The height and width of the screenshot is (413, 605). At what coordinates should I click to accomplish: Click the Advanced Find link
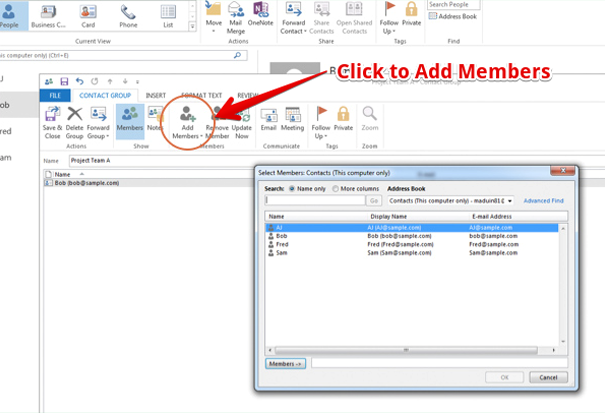(x=543, y=201)
